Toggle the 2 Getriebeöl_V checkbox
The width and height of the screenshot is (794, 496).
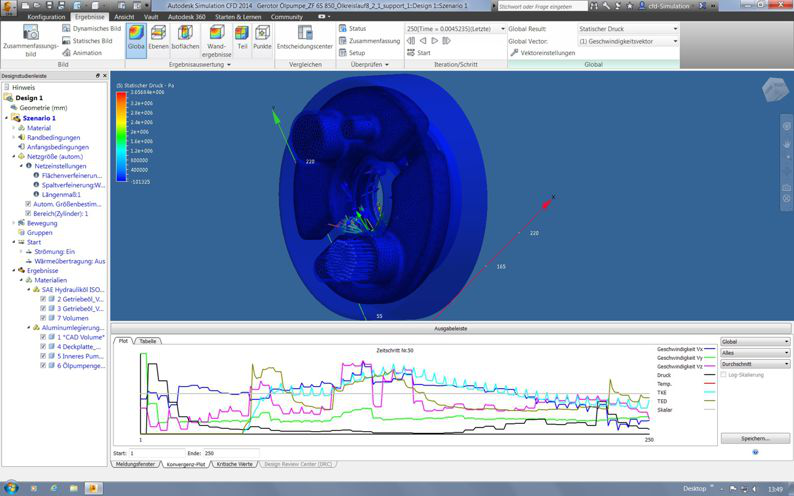tap(43, 299)
